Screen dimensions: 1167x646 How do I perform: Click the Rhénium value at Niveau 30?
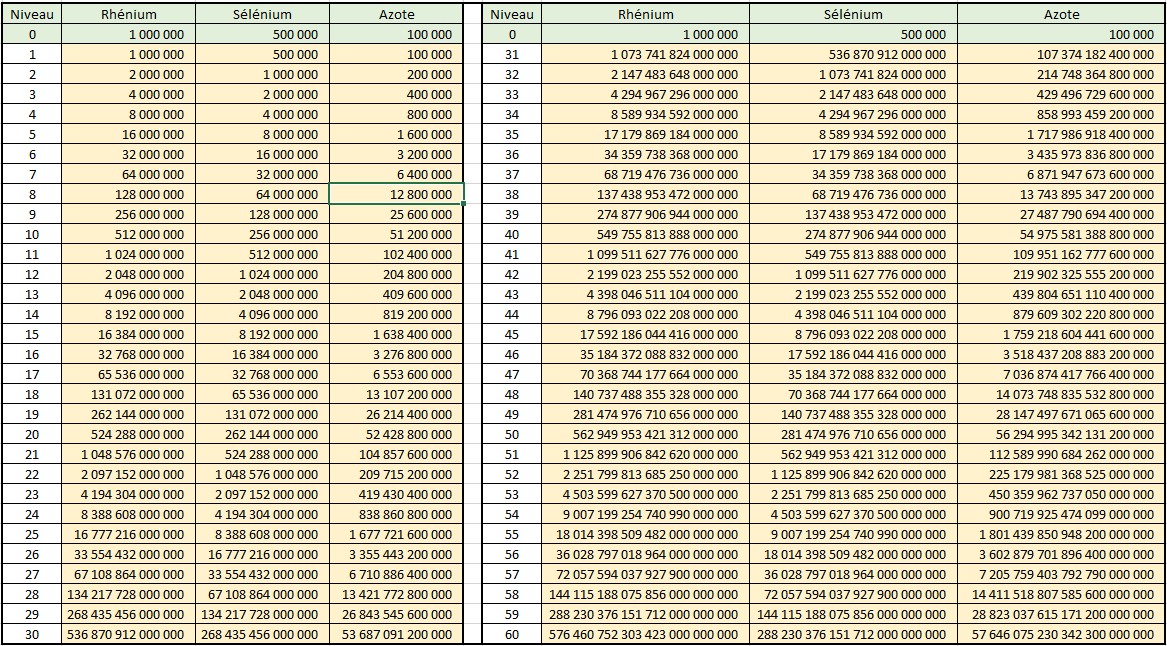point(128,634)
